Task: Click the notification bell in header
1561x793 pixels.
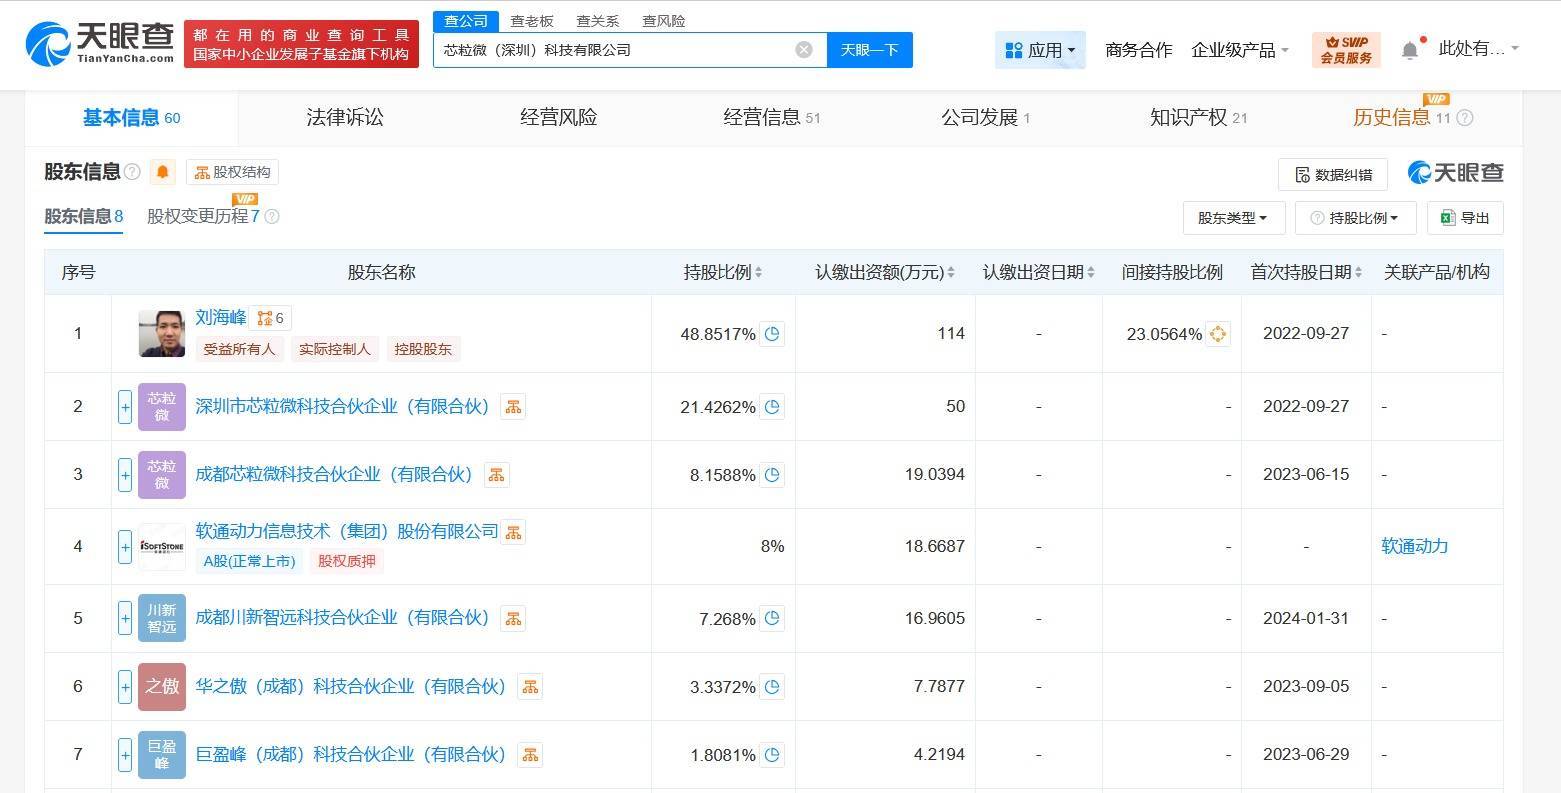Action: pos(1410,49)
